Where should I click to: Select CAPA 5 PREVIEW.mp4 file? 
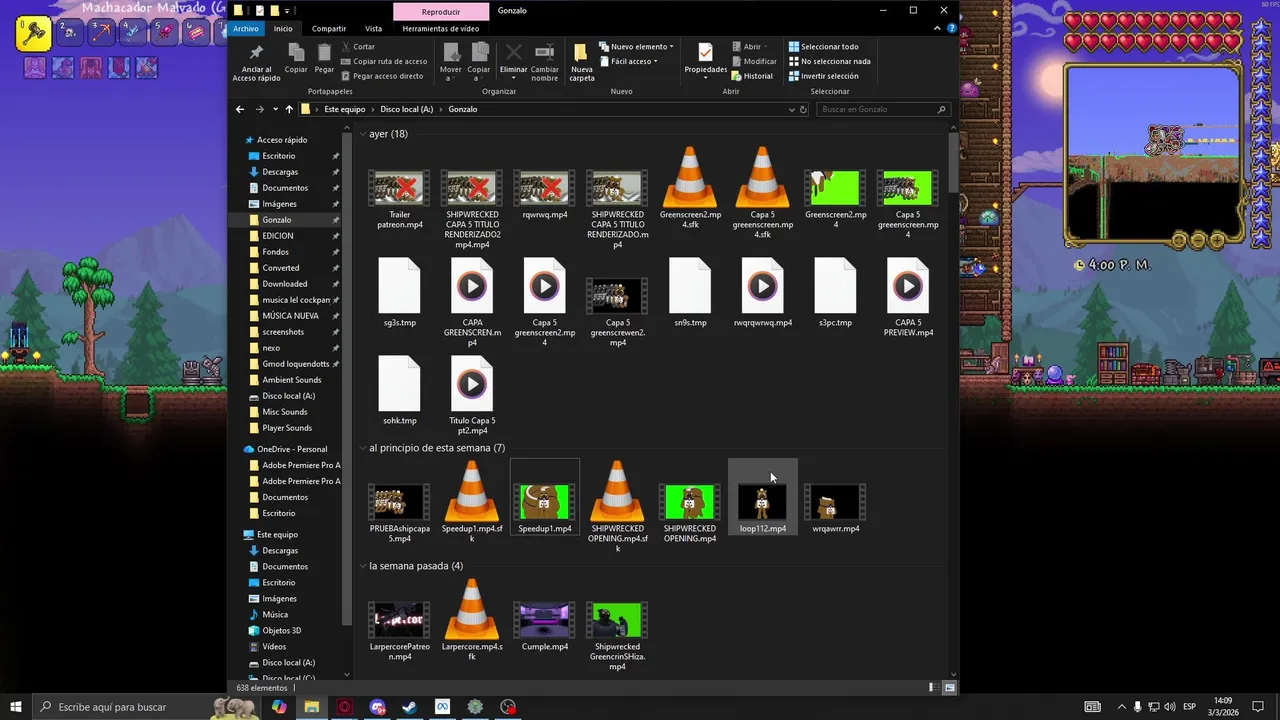[908, 297]
